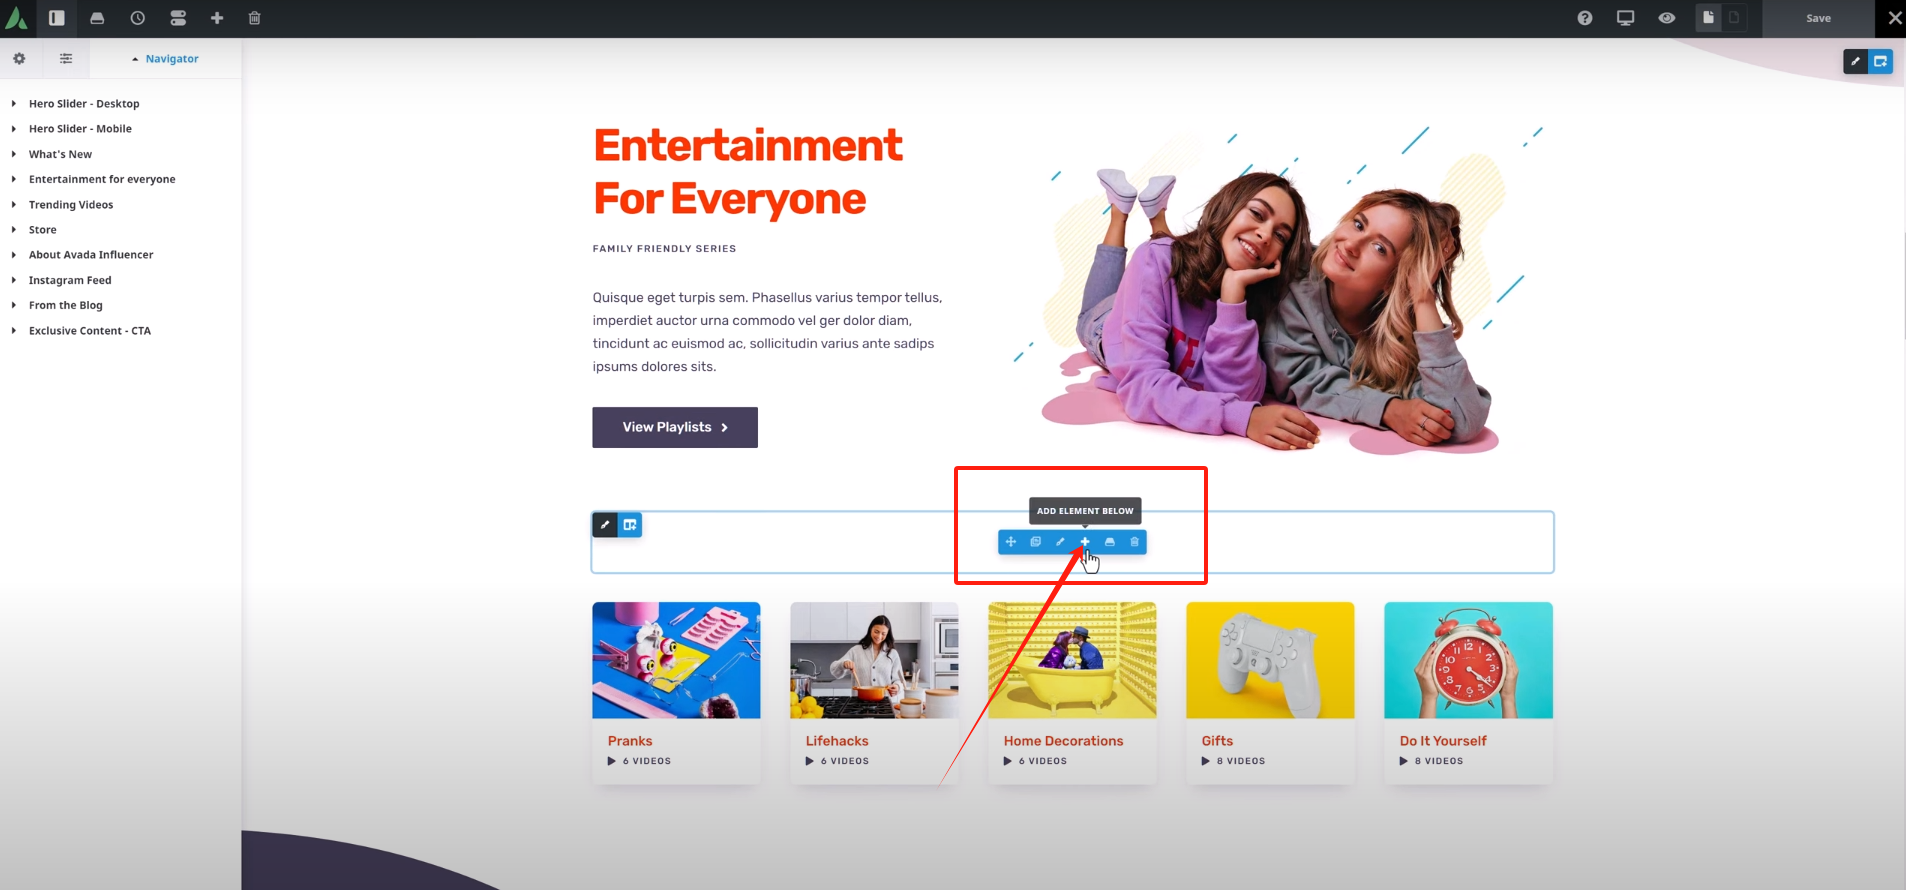Viewport: 1906px width, 890px height.
Task: Toggle the preview eye icon
Action: (1667, 18)
